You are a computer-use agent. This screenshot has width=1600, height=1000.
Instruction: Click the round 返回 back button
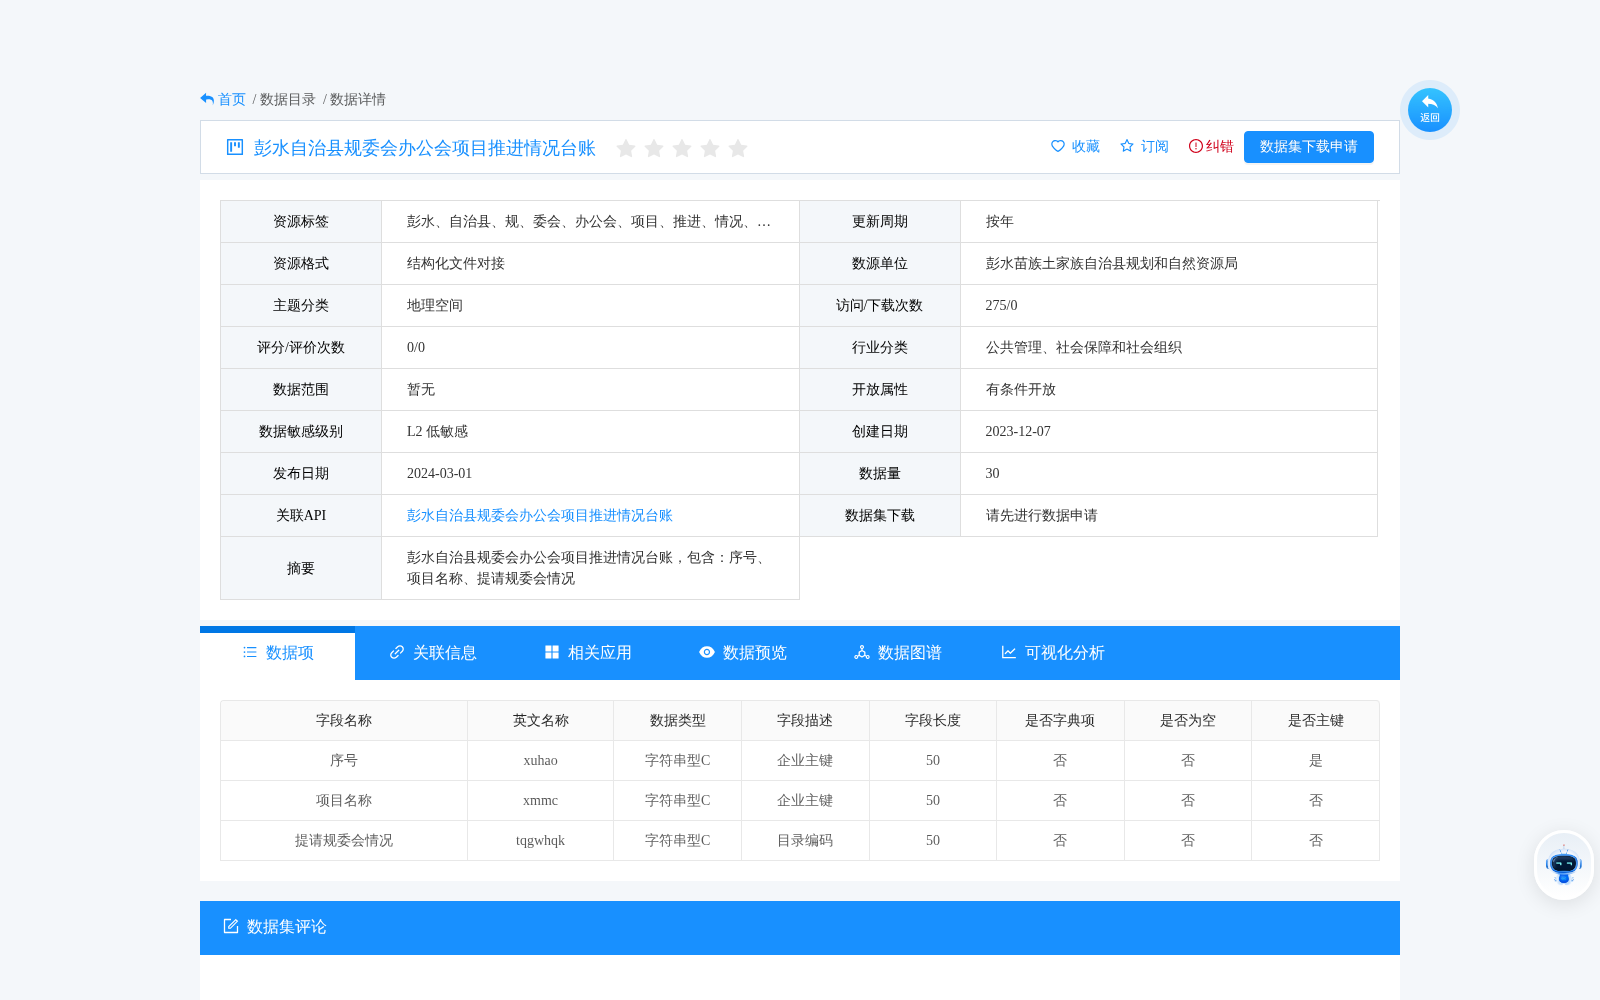1430,109
